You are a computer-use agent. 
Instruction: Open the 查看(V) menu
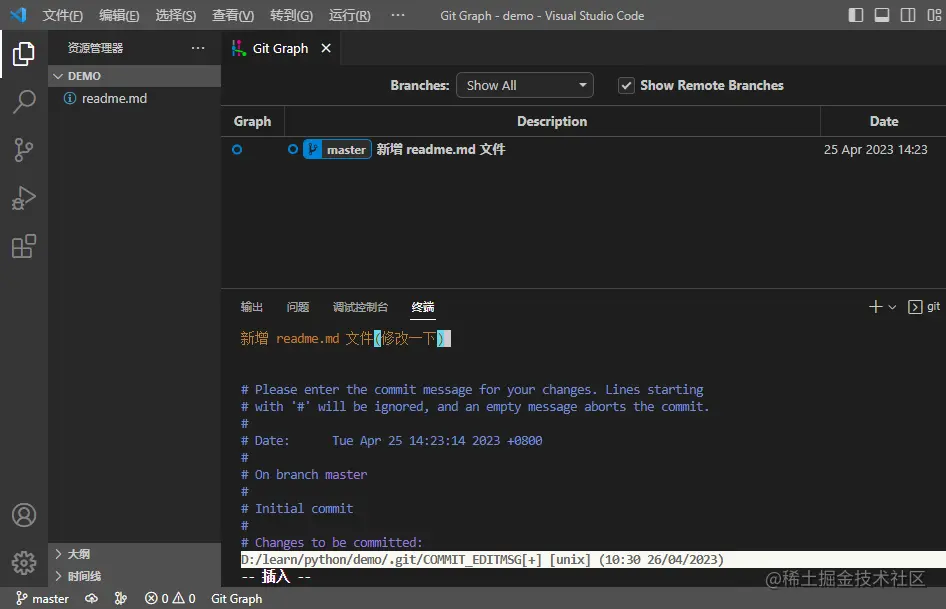(x=233, y=16)
